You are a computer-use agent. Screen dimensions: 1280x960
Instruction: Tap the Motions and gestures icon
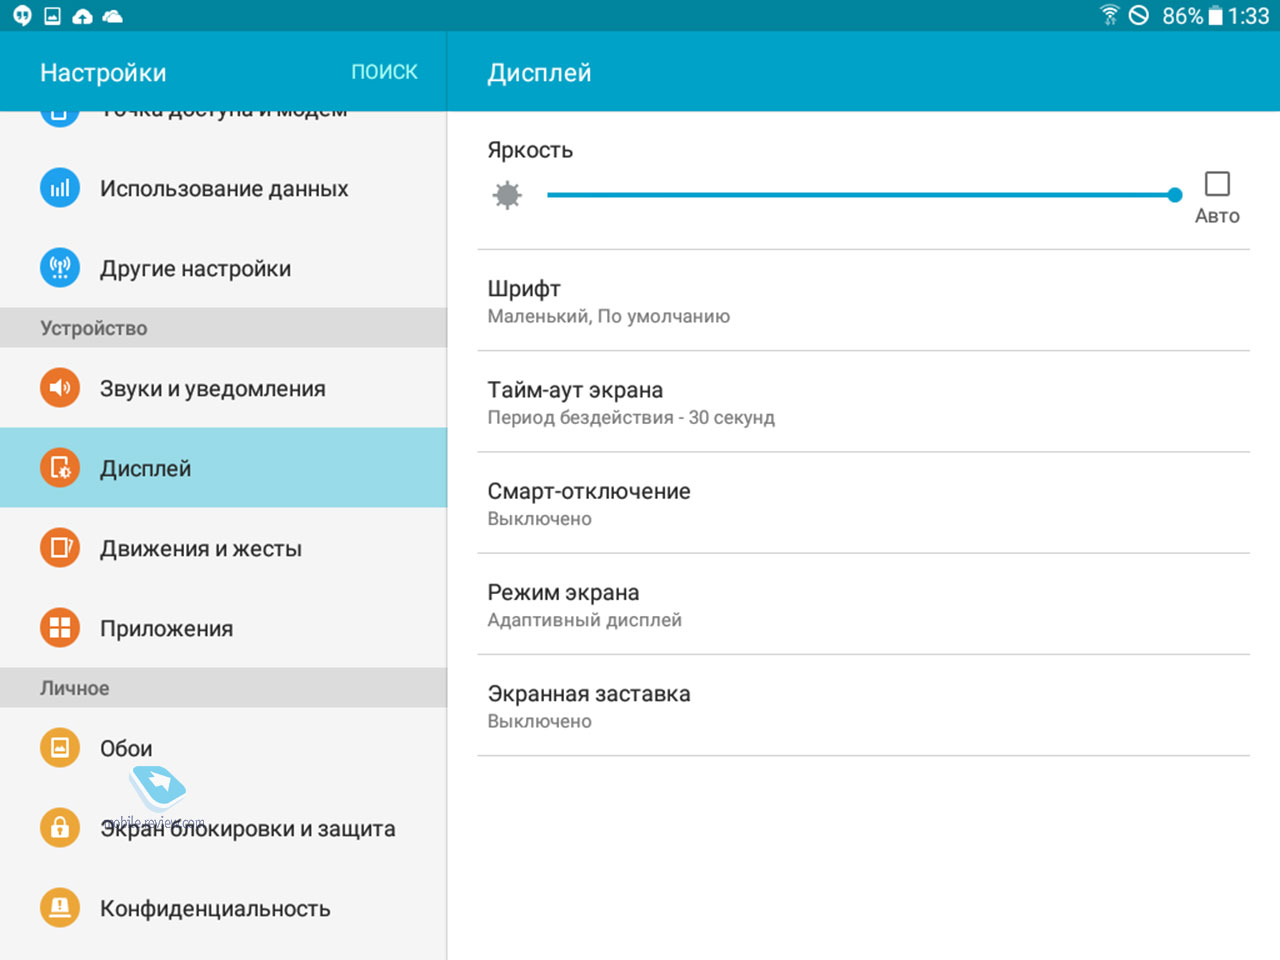point(60,548)
